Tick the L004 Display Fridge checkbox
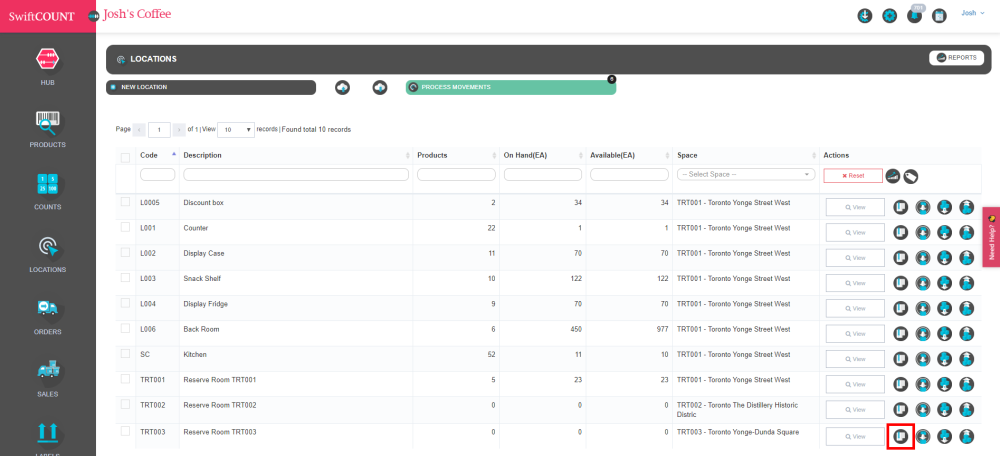 (126, 303)
